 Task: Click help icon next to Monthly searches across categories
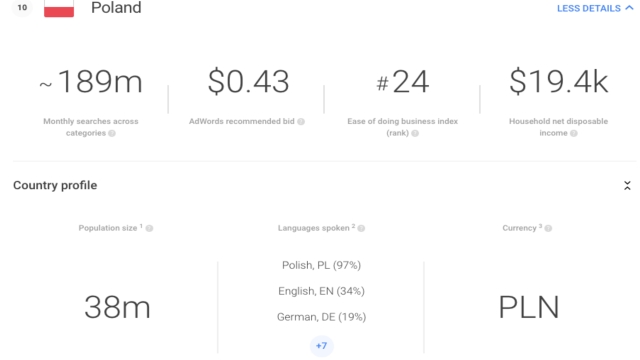tap(112, 133)
